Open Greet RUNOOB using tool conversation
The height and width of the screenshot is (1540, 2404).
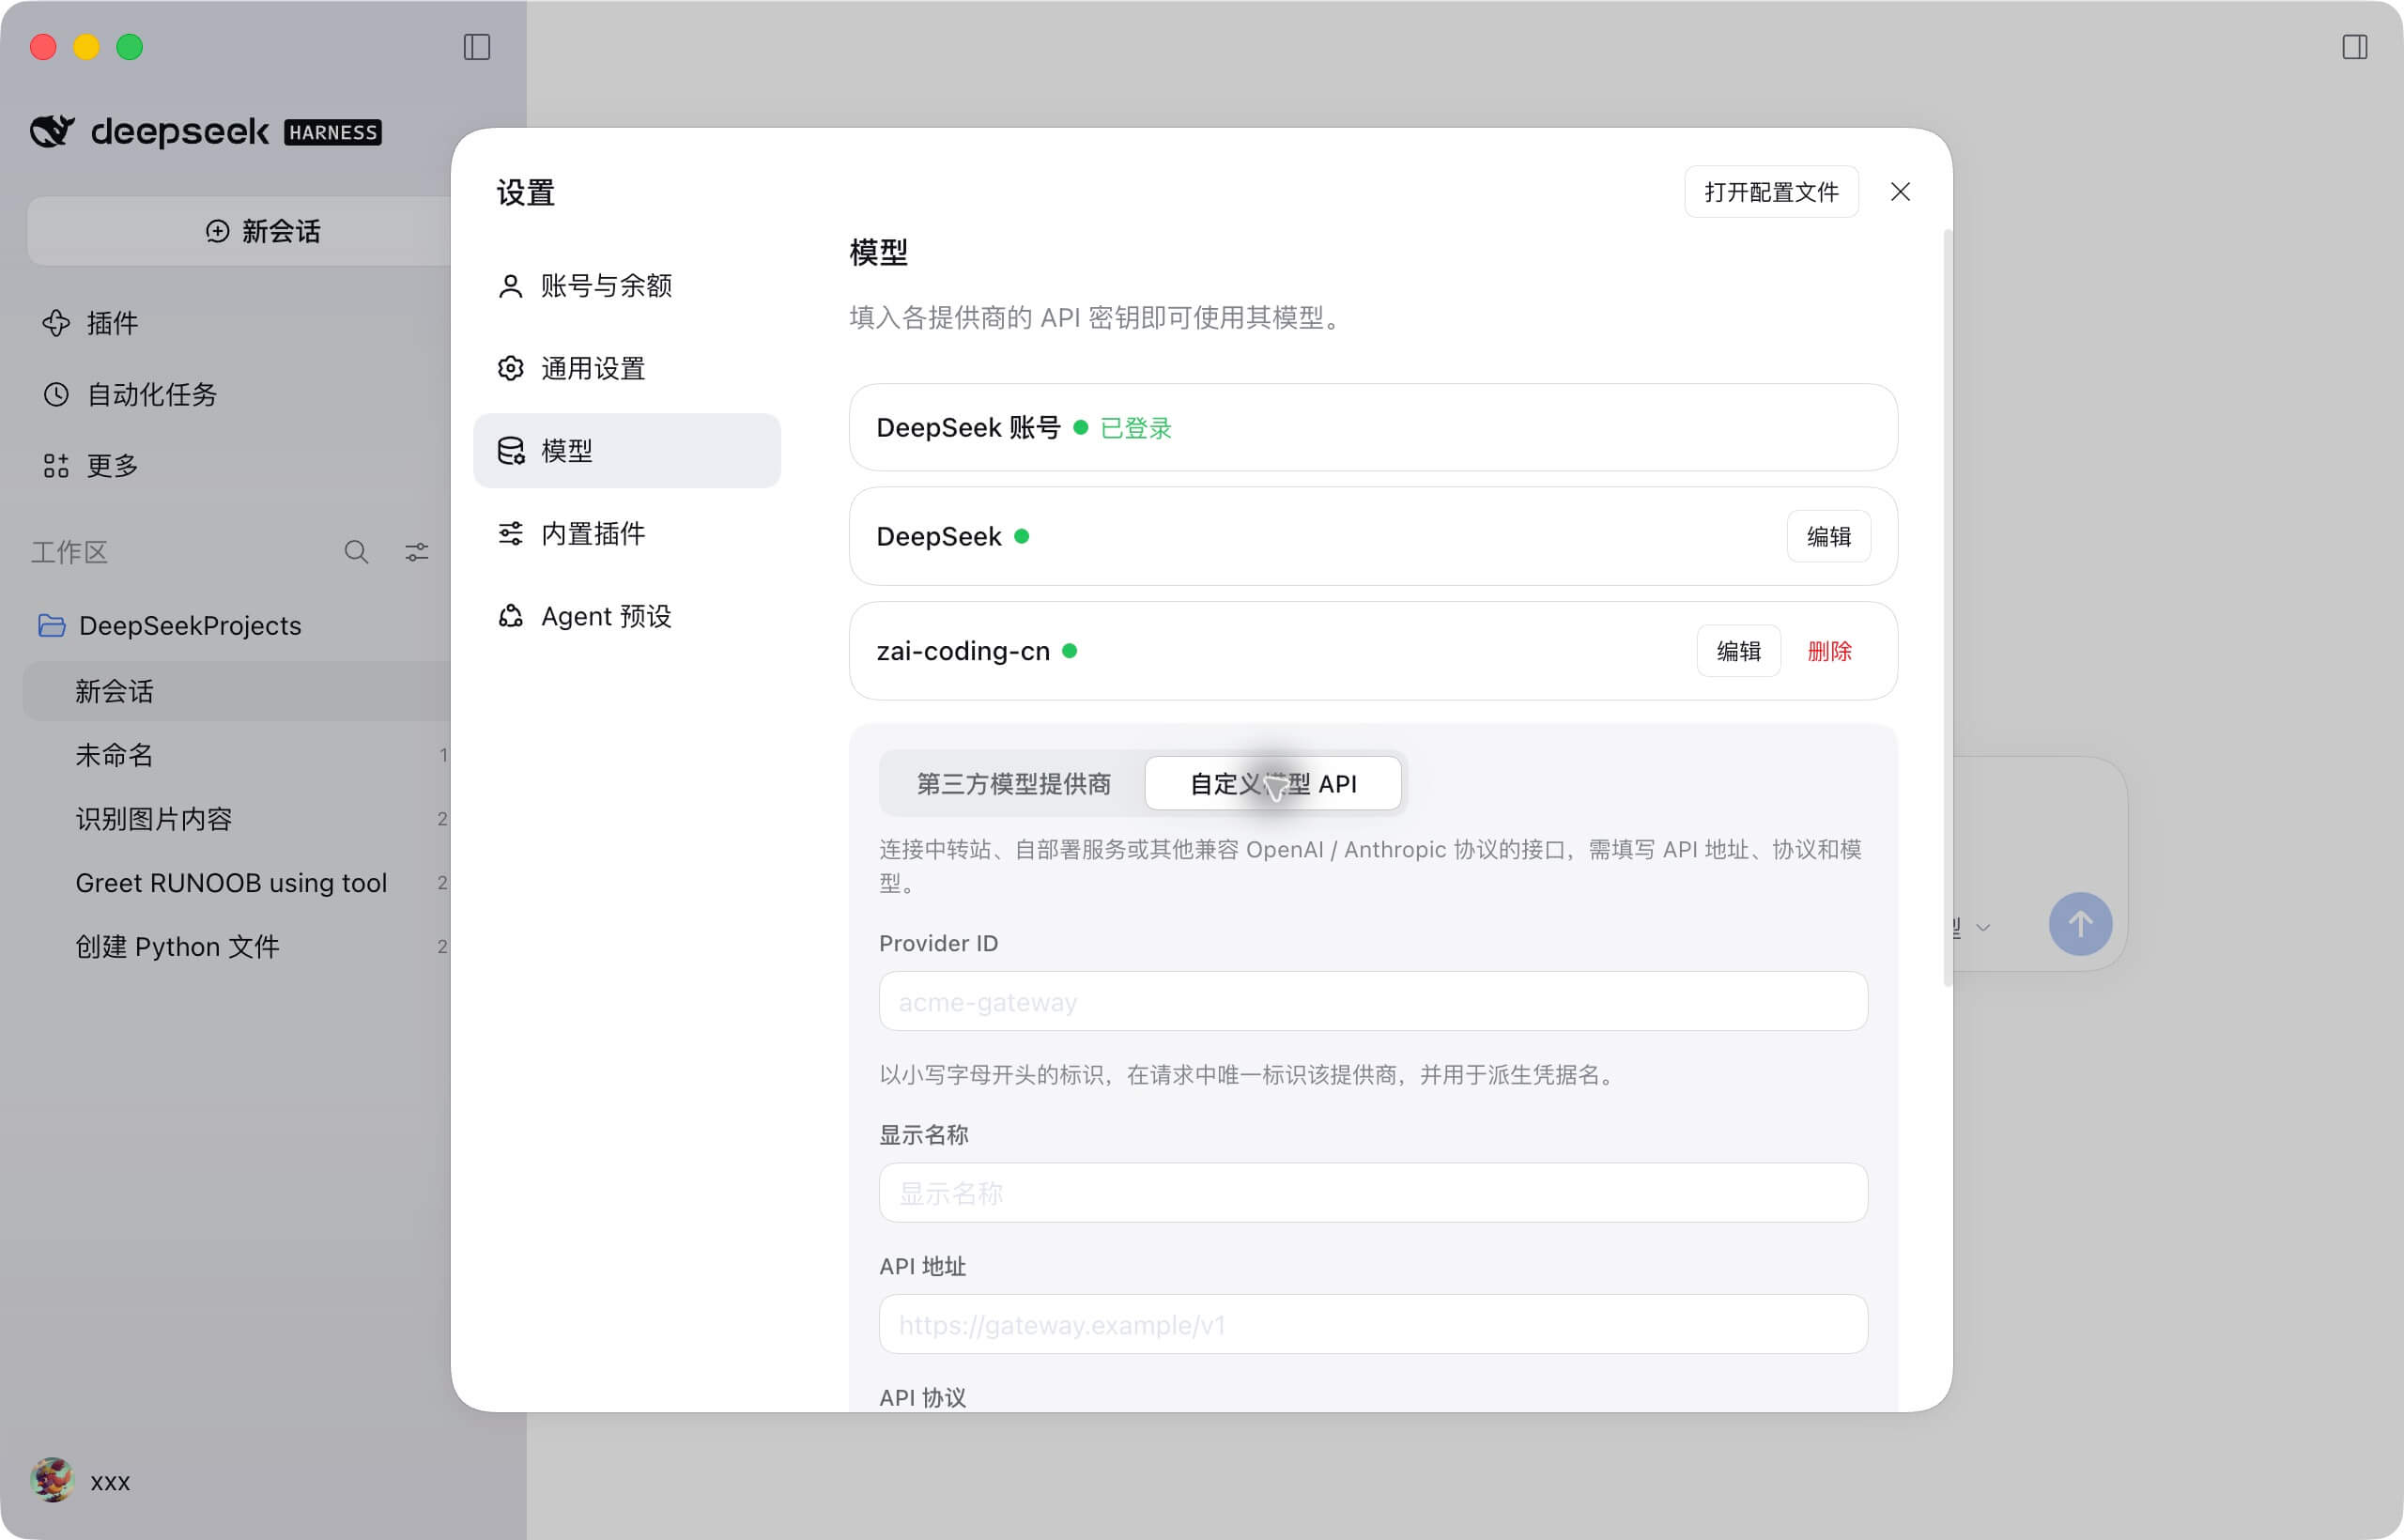tap(236, 883)
